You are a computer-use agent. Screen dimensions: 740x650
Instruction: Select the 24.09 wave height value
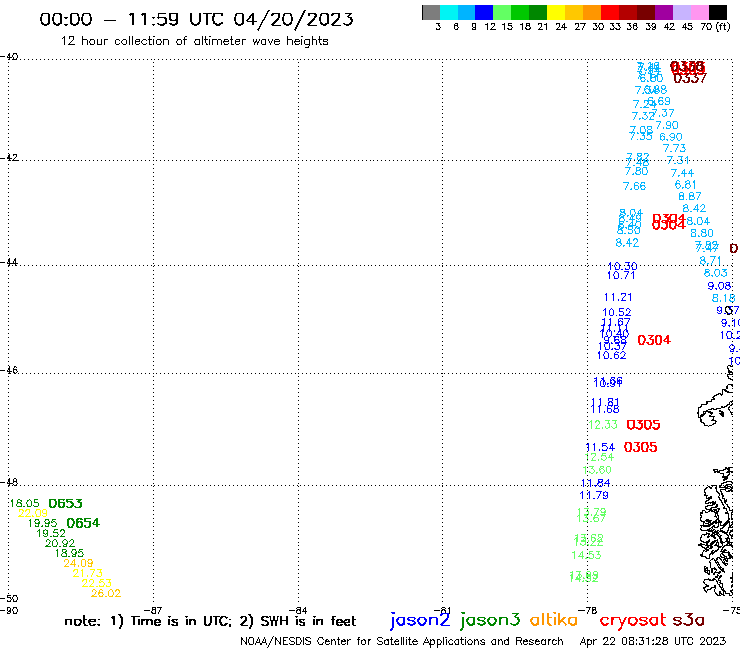(78, 563)
